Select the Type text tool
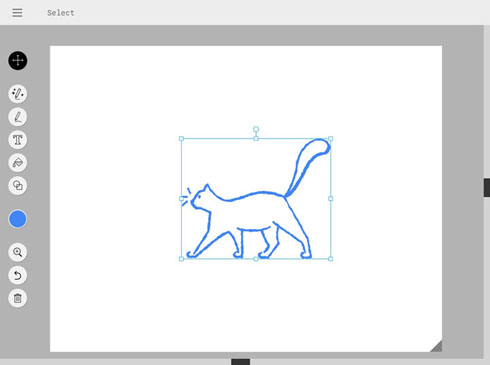490x365 pixels. pyautogui.click(x=18, y=140)
